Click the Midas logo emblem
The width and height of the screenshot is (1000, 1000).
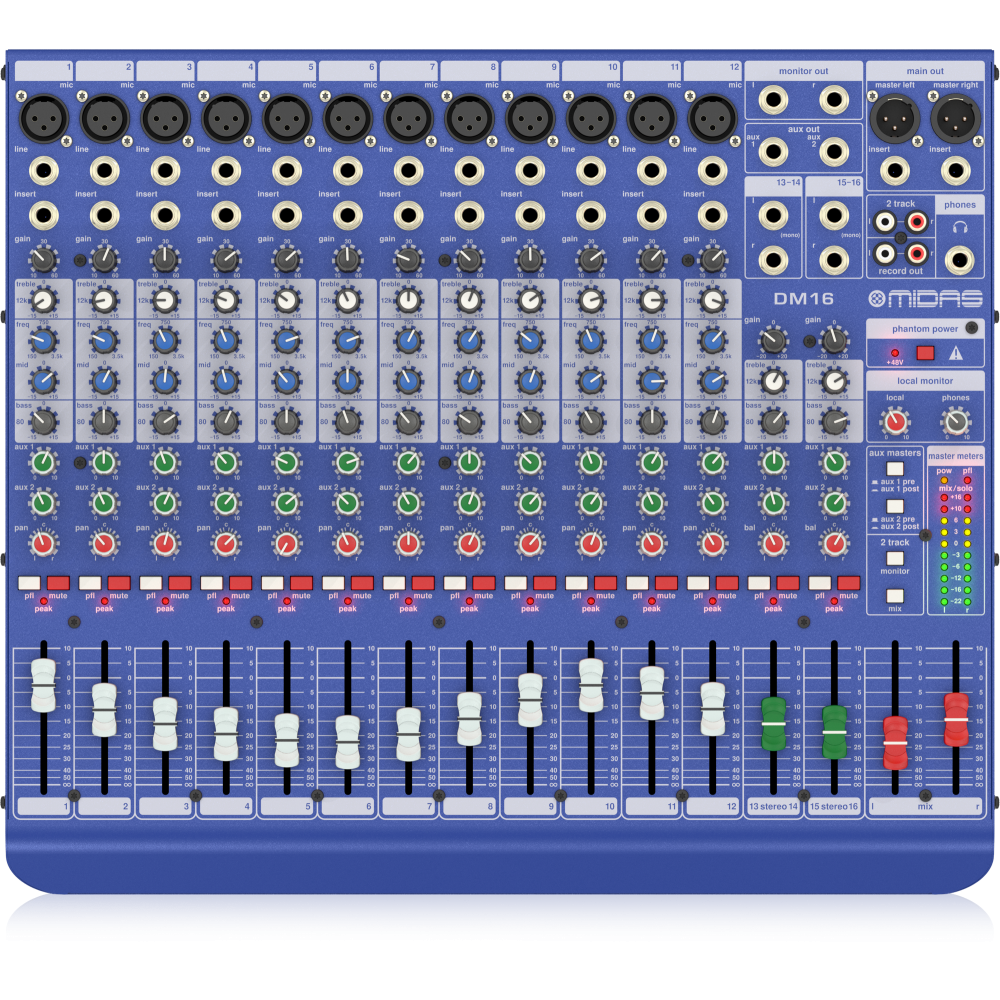(x=877, y=298)
